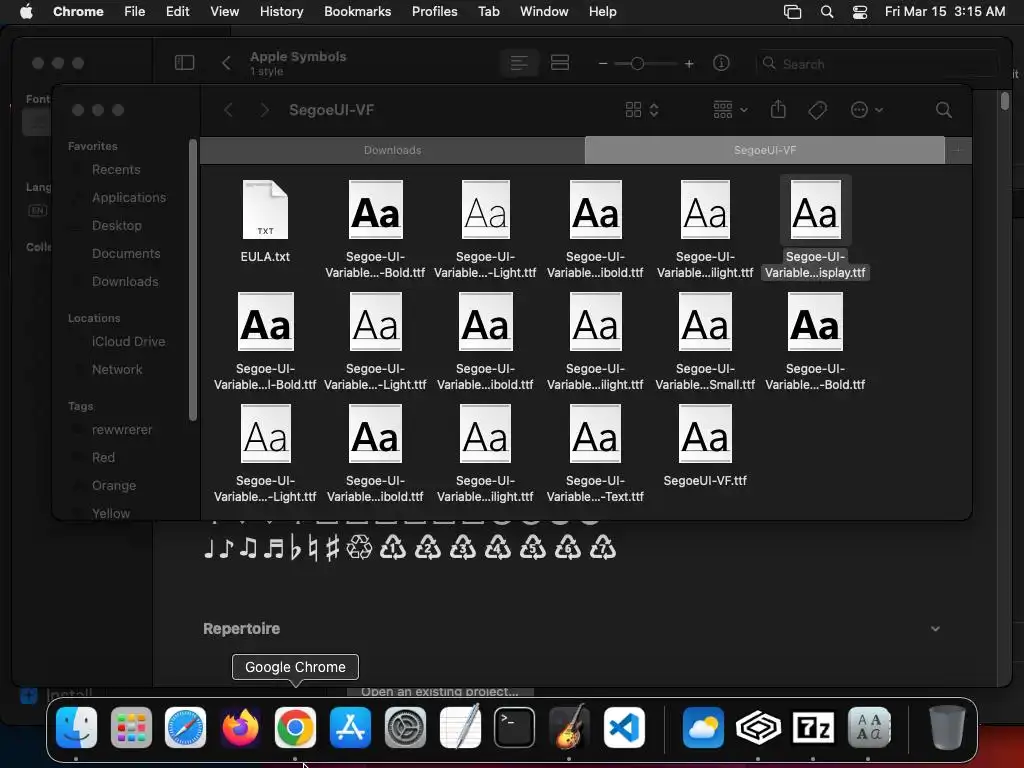1024x768 pixels.
Task: Open the Chrome File menu
Action: pos(135,12)
